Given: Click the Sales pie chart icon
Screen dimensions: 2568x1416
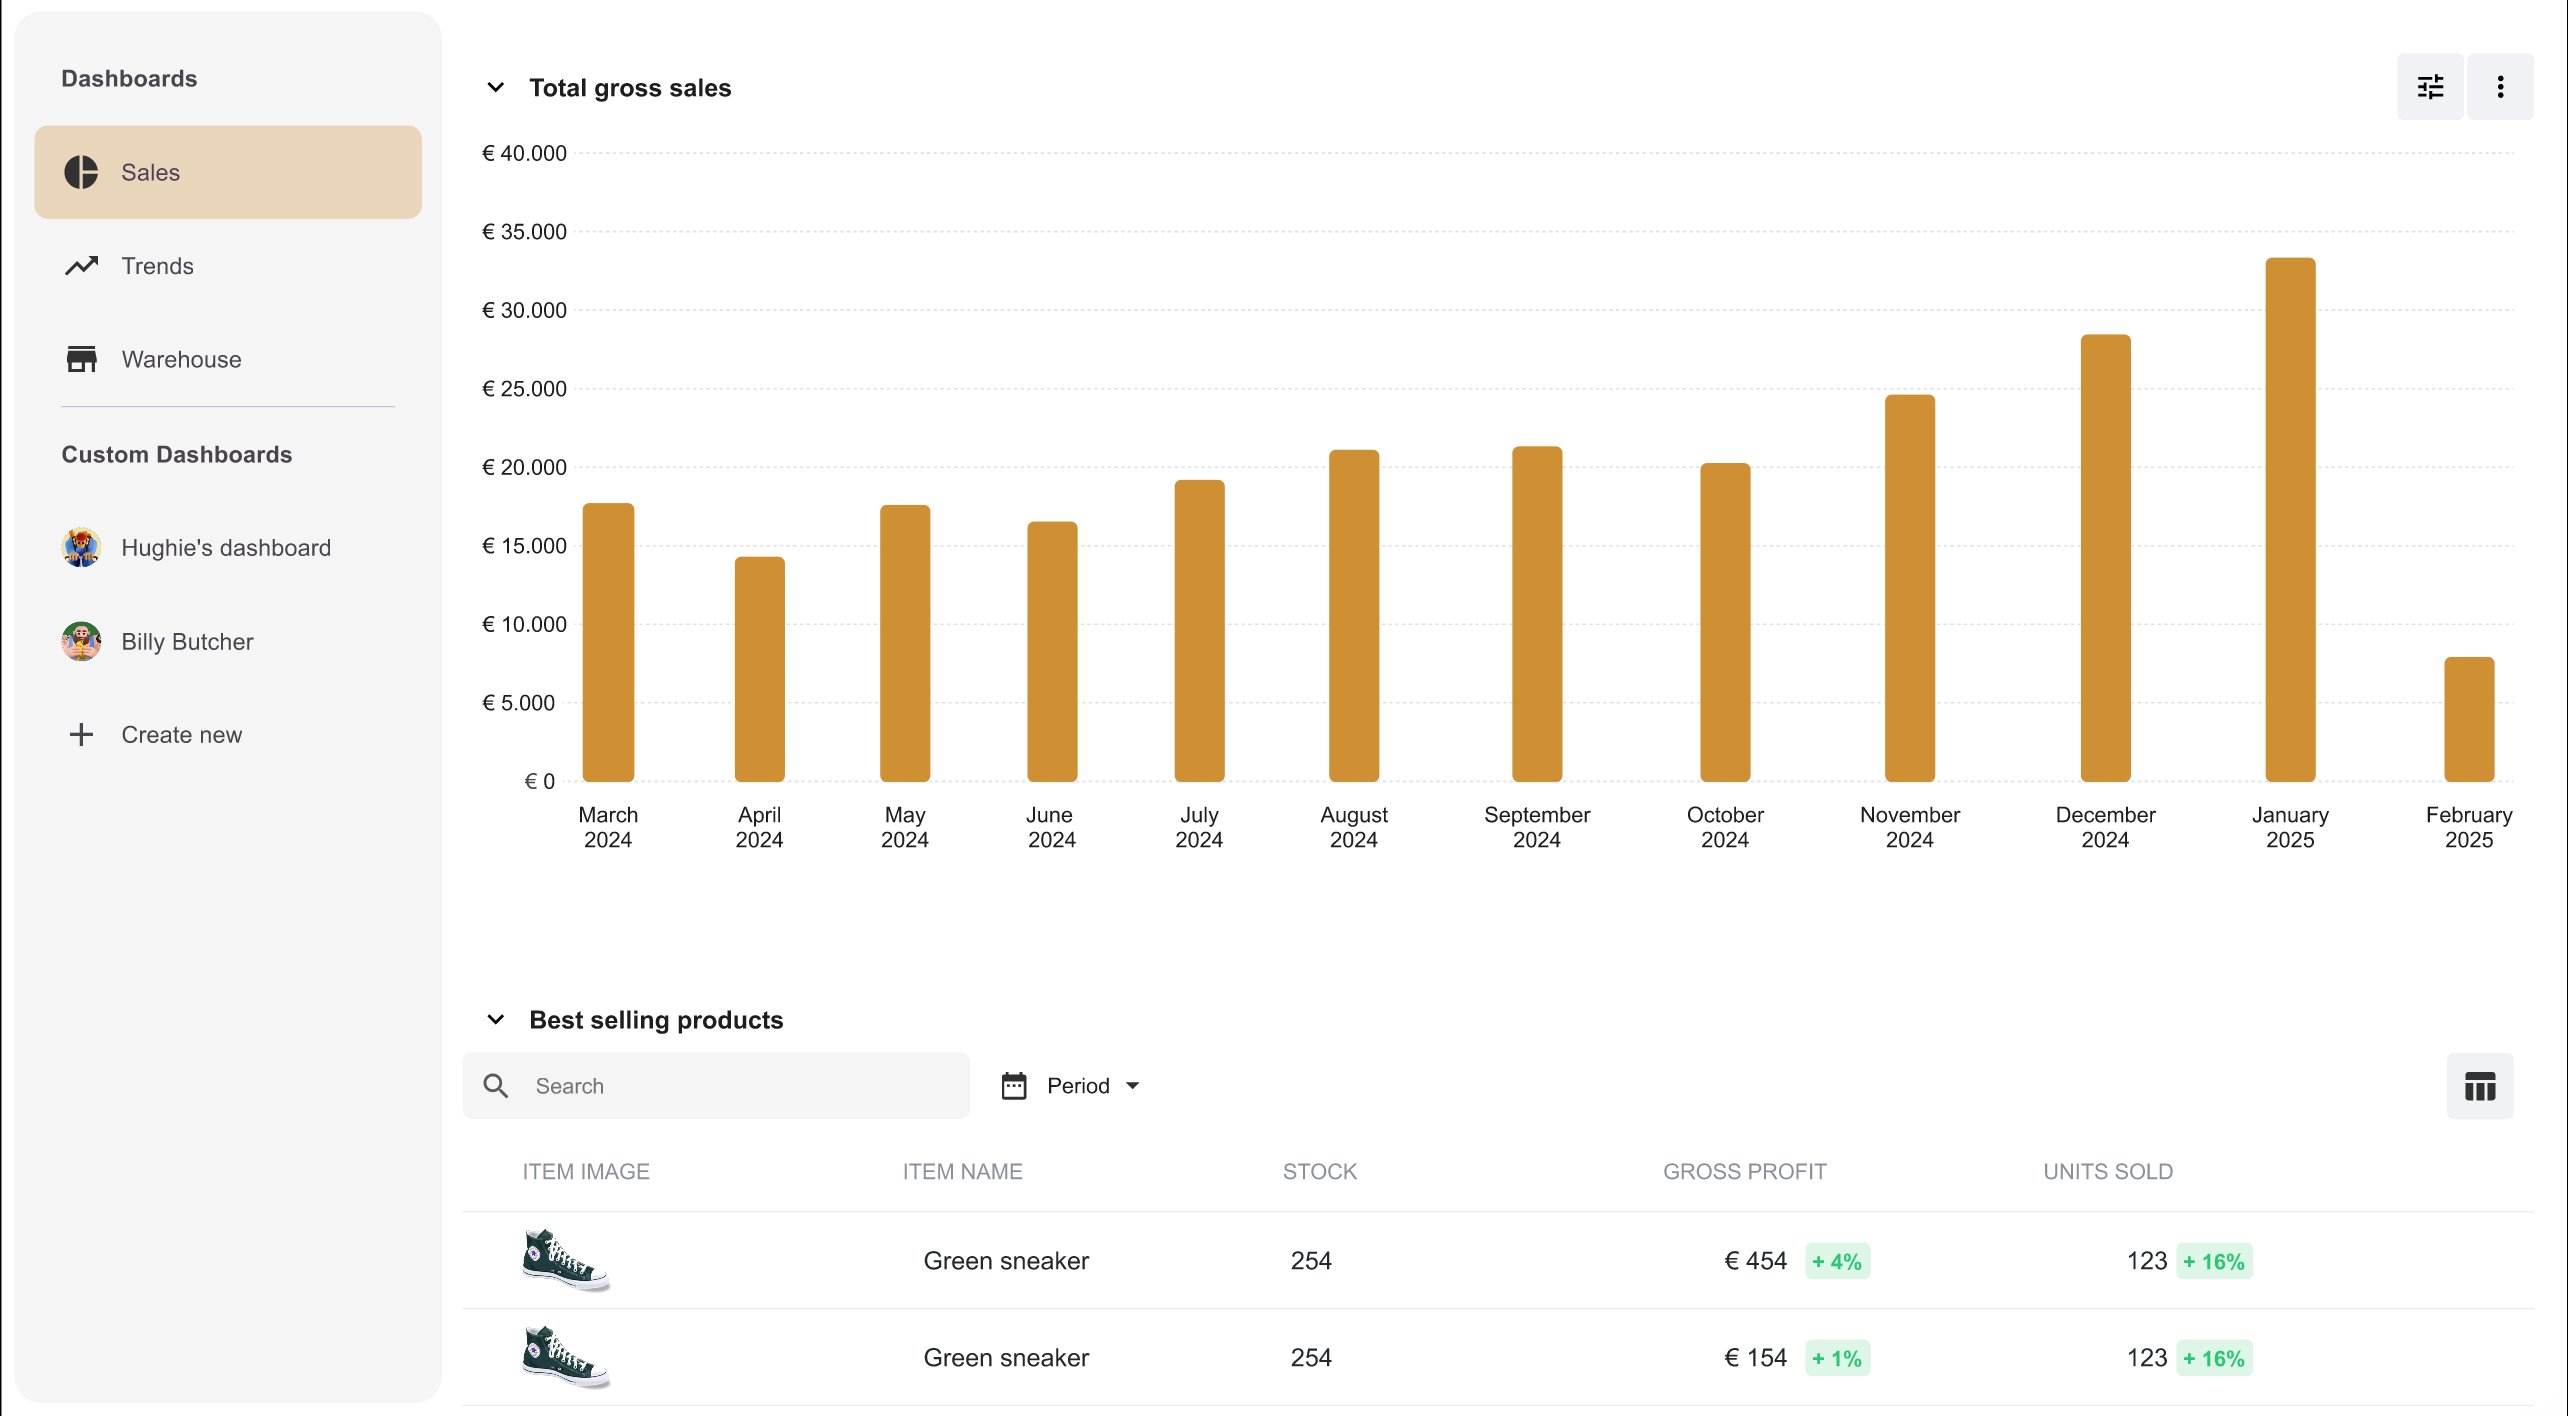Looking at the screenshot, I should (x=81, y=172).
